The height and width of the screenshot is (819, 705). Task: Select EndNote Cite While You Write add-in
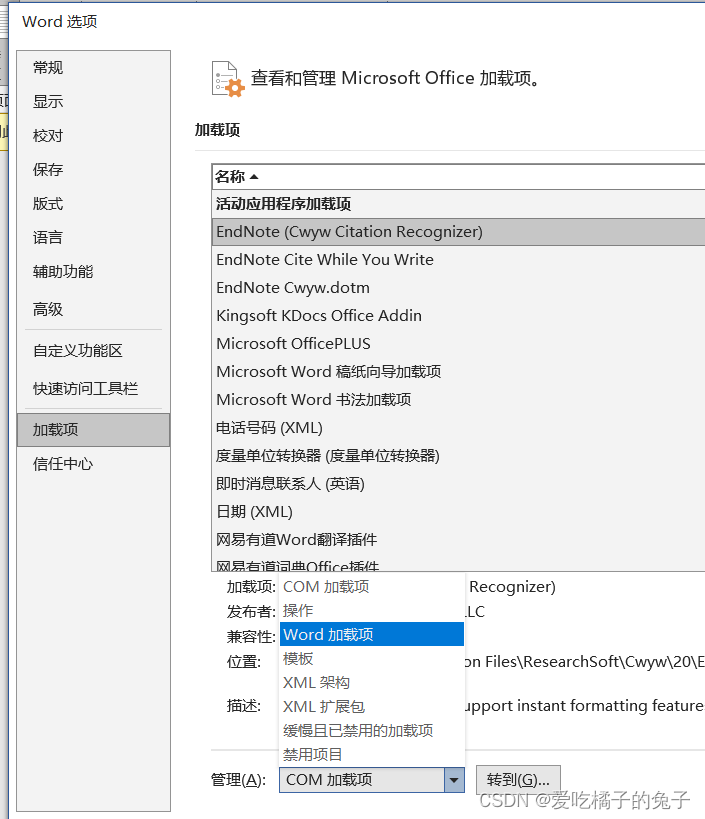[x=459, y=260]
